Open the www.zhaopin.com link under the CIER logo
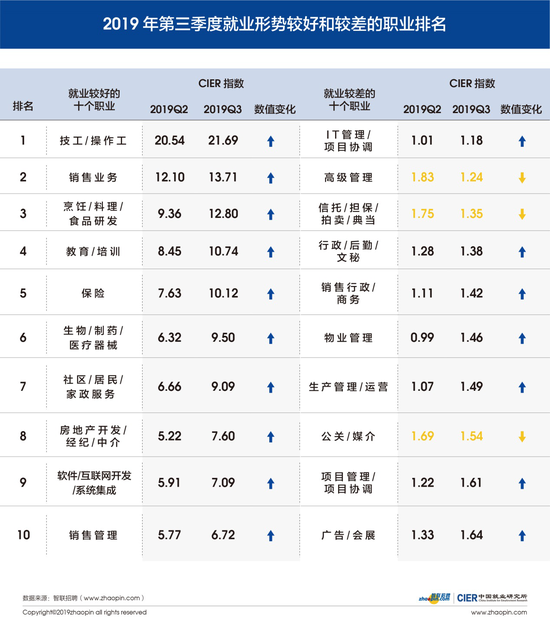 tap(499, 613)
